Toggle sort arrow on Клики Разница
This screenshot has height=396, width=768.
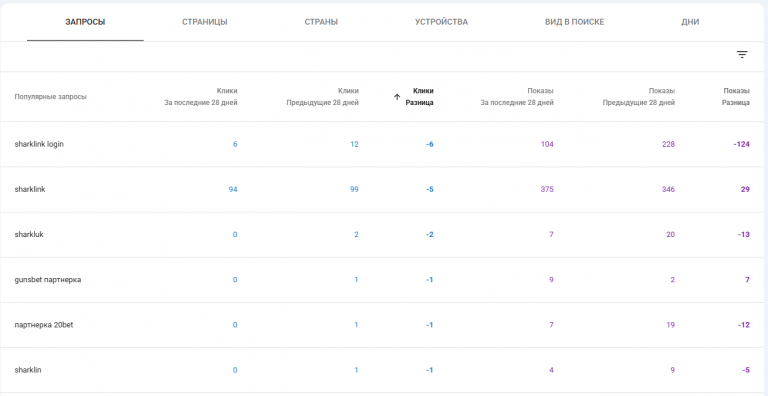click(397, 97)
